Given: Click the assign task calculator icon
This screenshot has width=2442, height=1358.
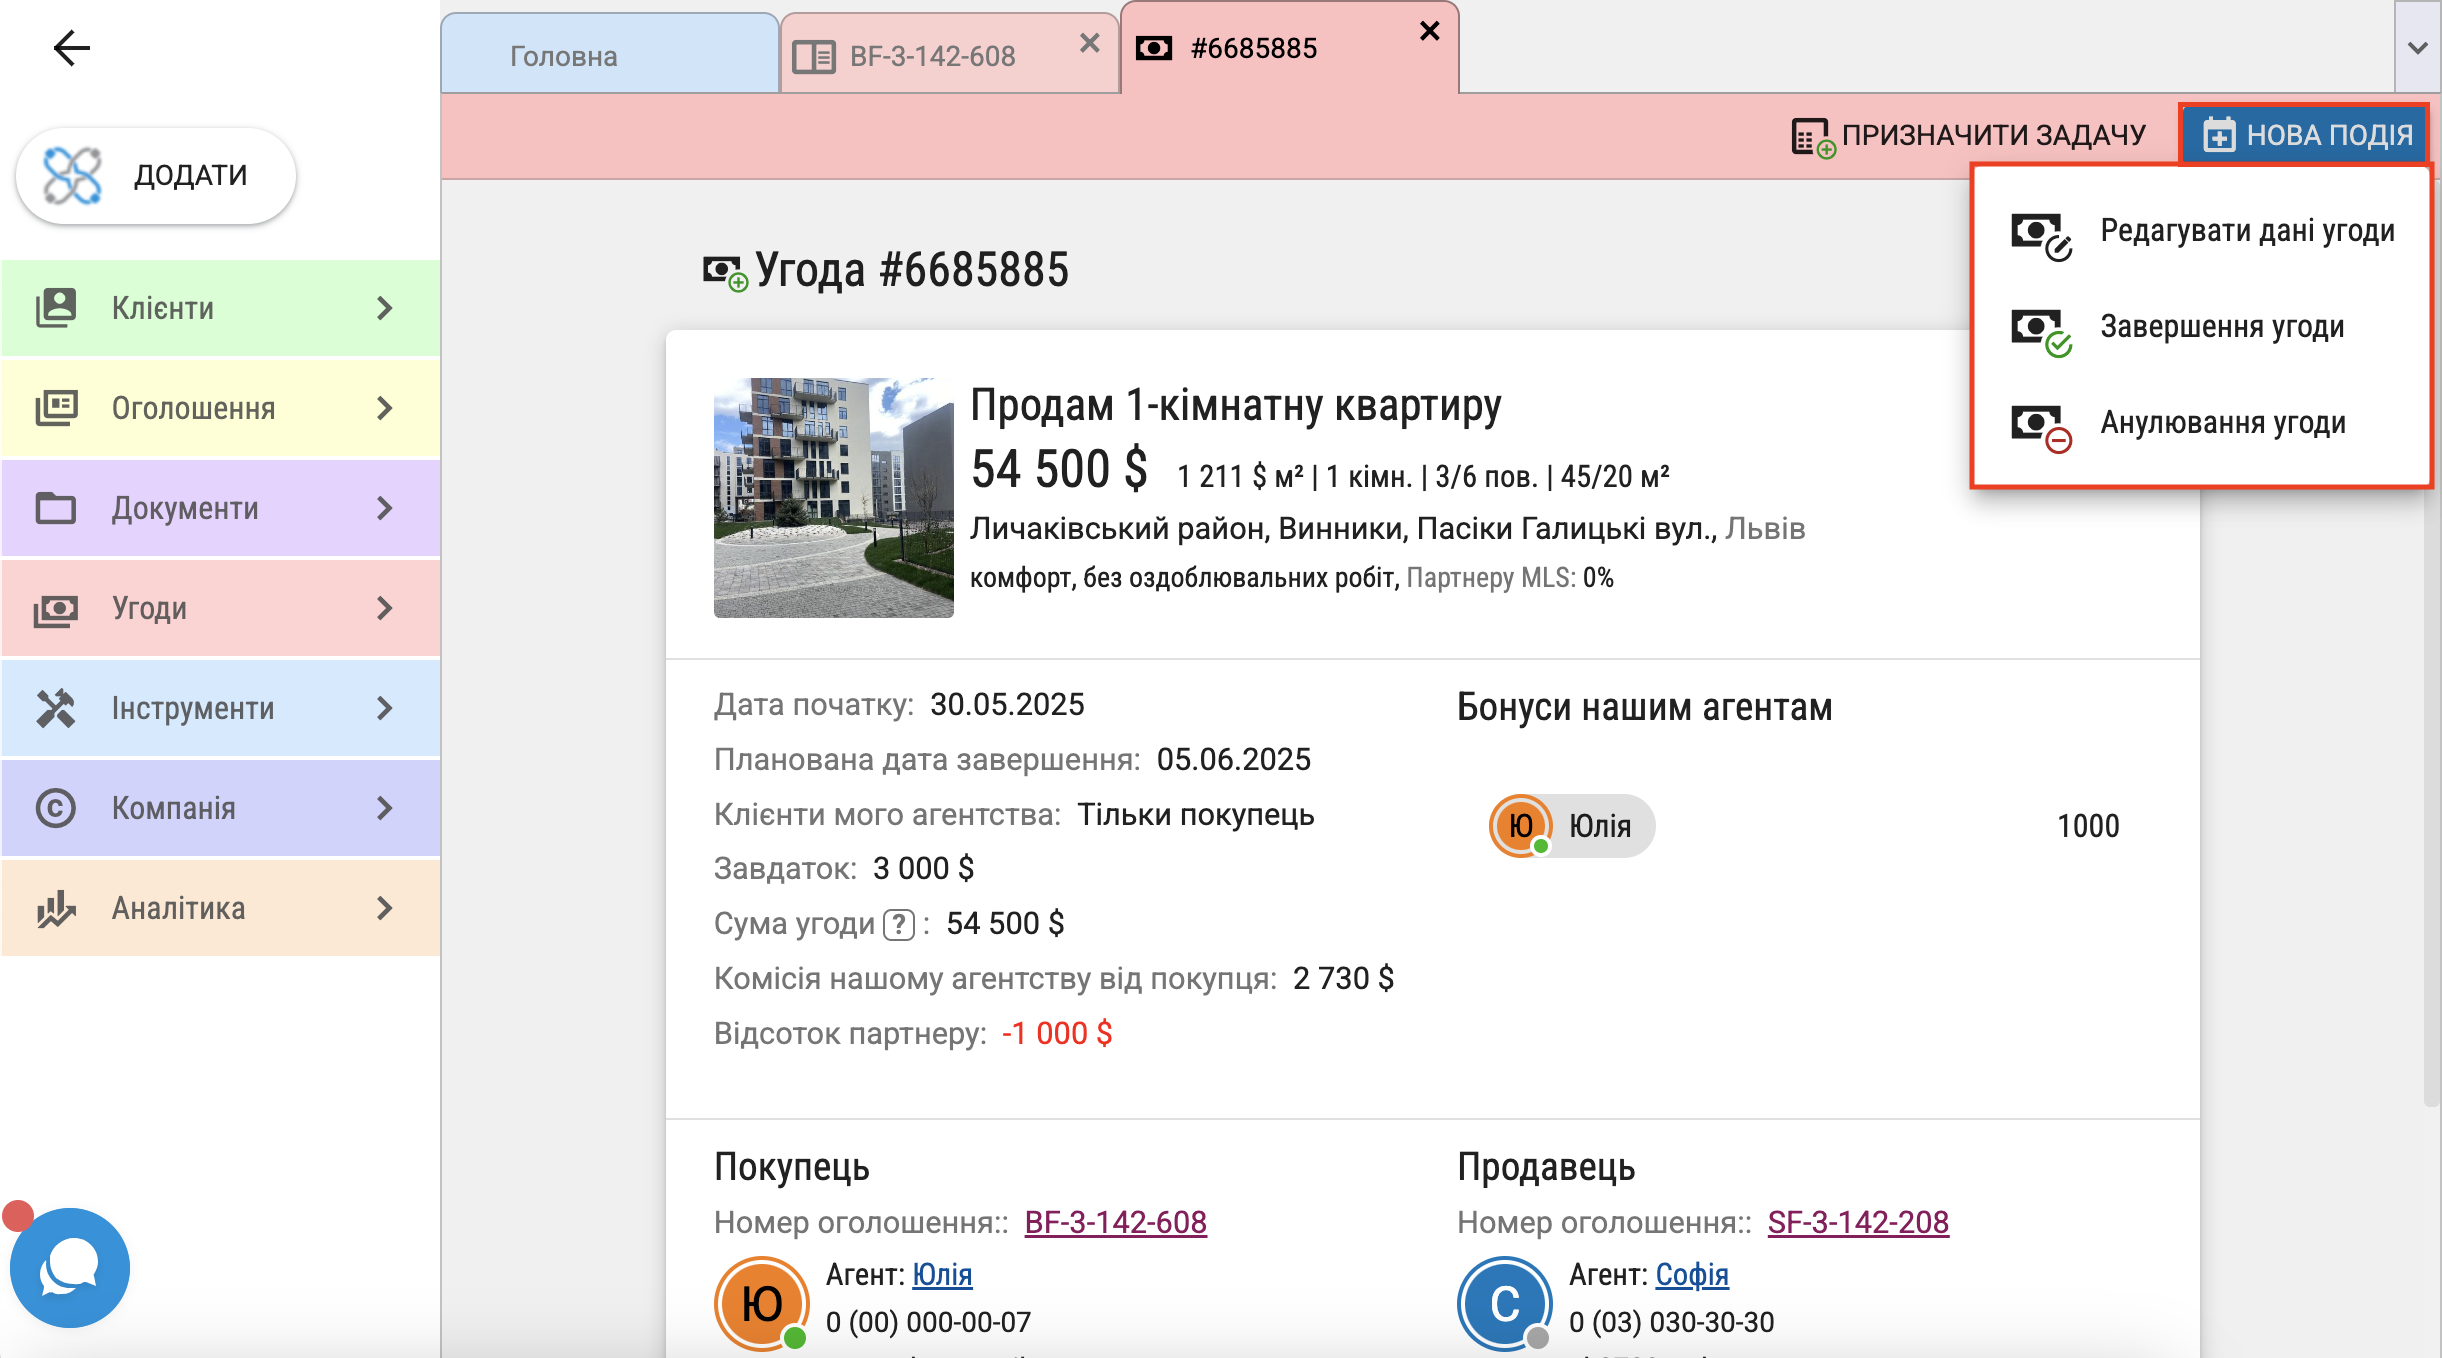Looking at the screenshot, I should pos(1812,137).
